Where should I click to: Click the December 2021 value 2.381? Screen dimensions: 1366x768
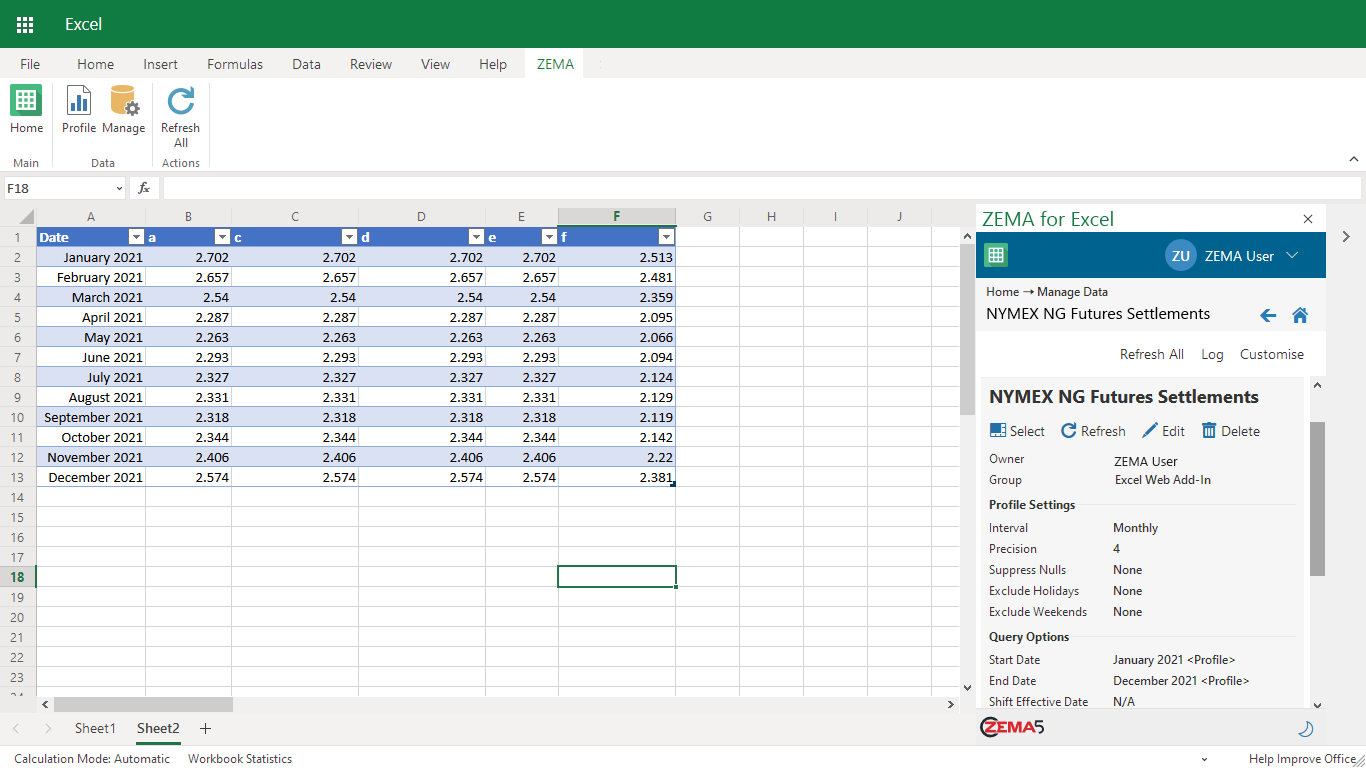(617, 477)
